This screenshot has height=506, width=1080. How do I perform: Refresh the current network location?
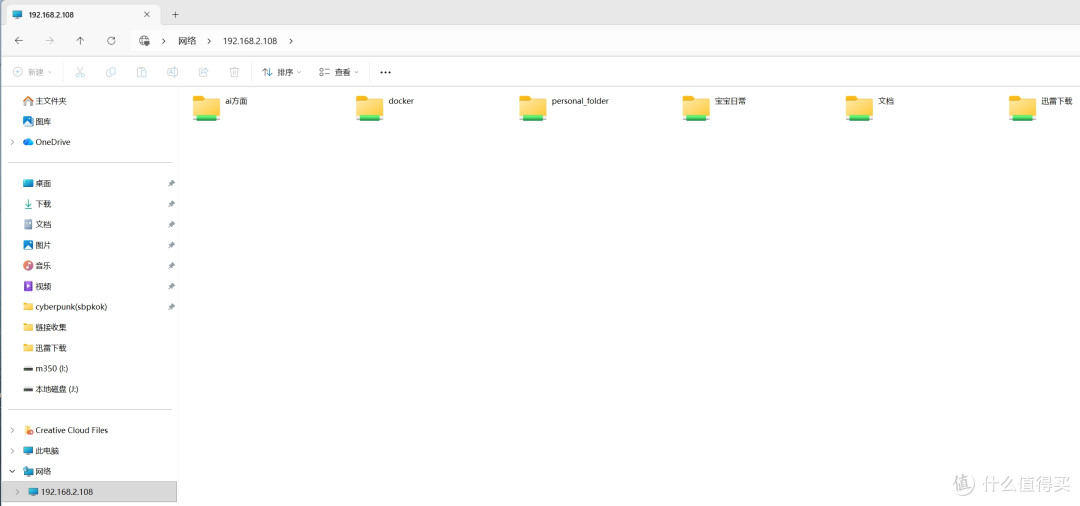111,41
